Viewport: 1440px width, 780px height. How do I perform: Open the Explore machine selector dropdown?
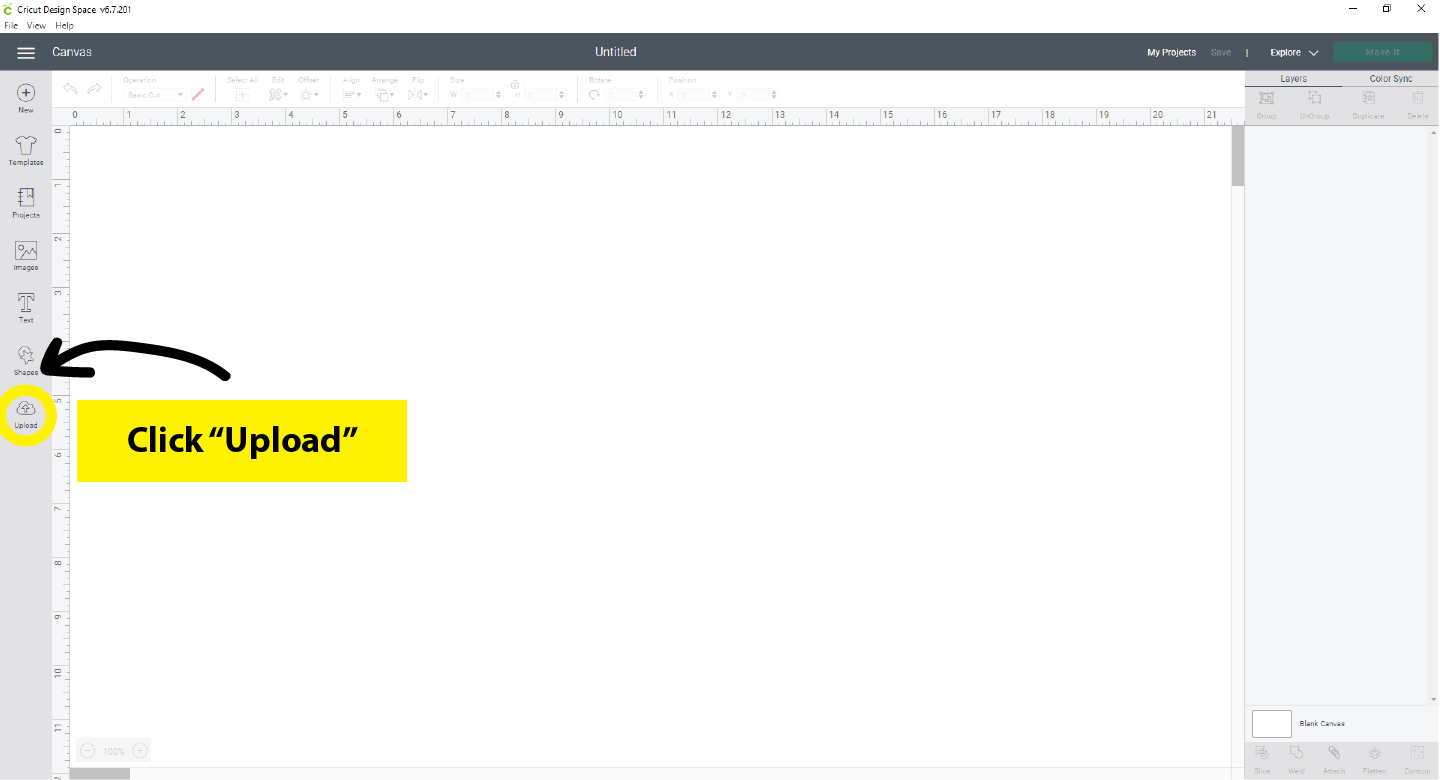pyautogui.click(x=1294, y=52)
